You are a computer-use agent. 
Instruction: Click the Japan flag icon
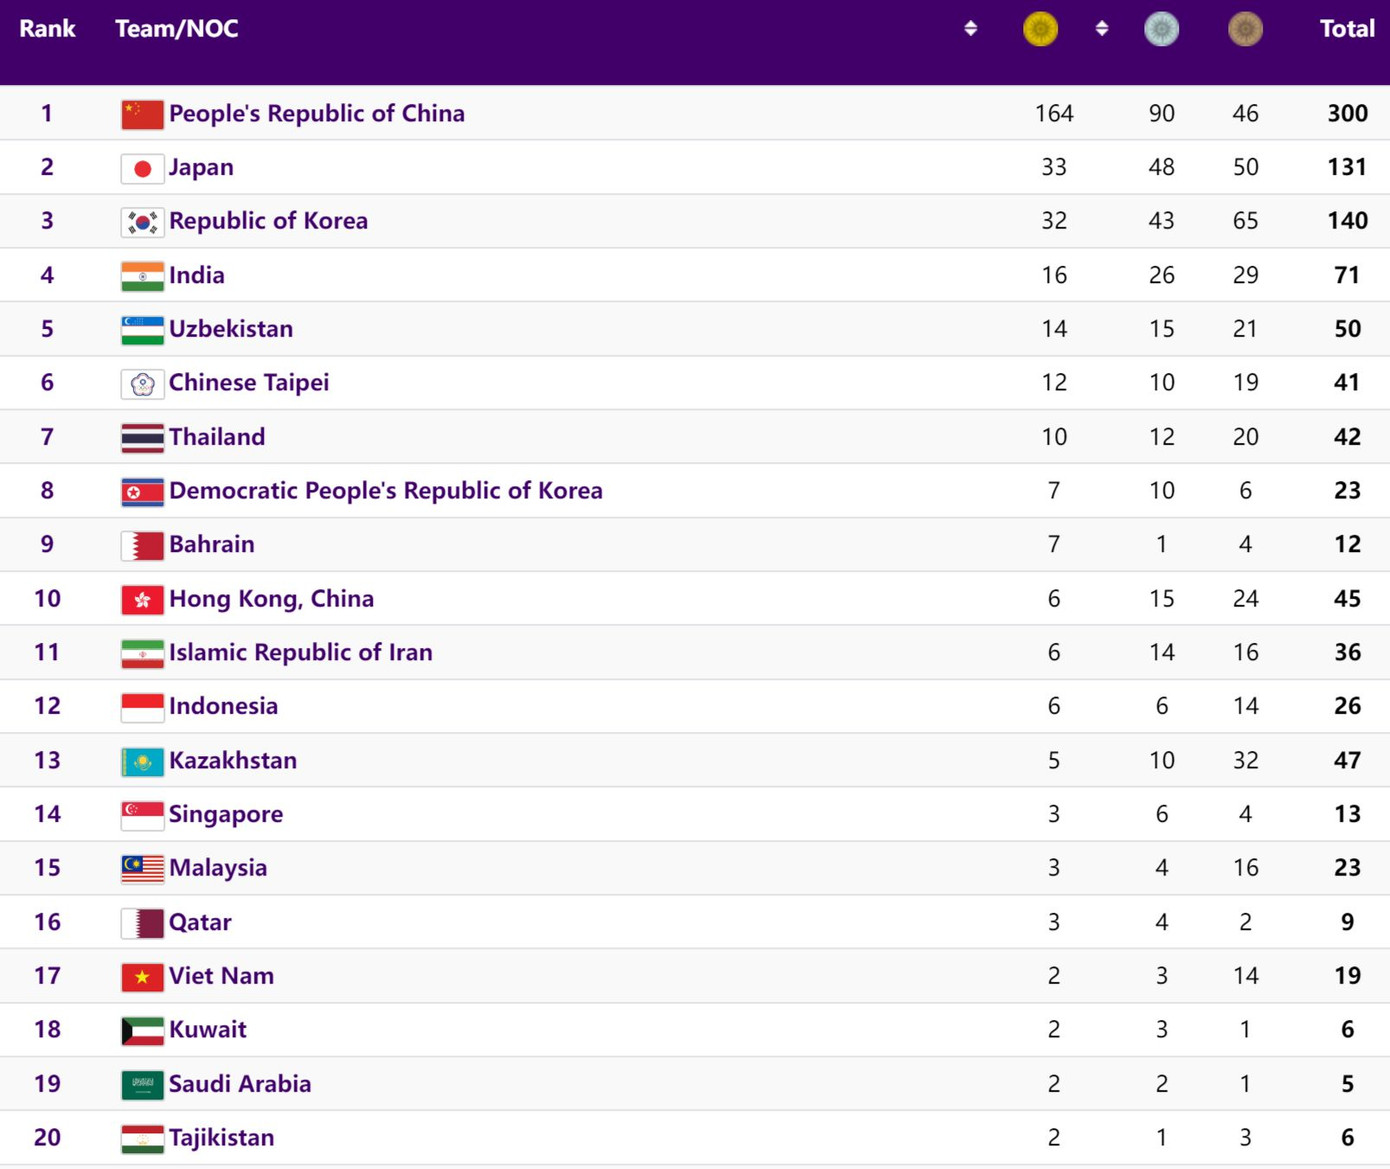click(142, 167)
